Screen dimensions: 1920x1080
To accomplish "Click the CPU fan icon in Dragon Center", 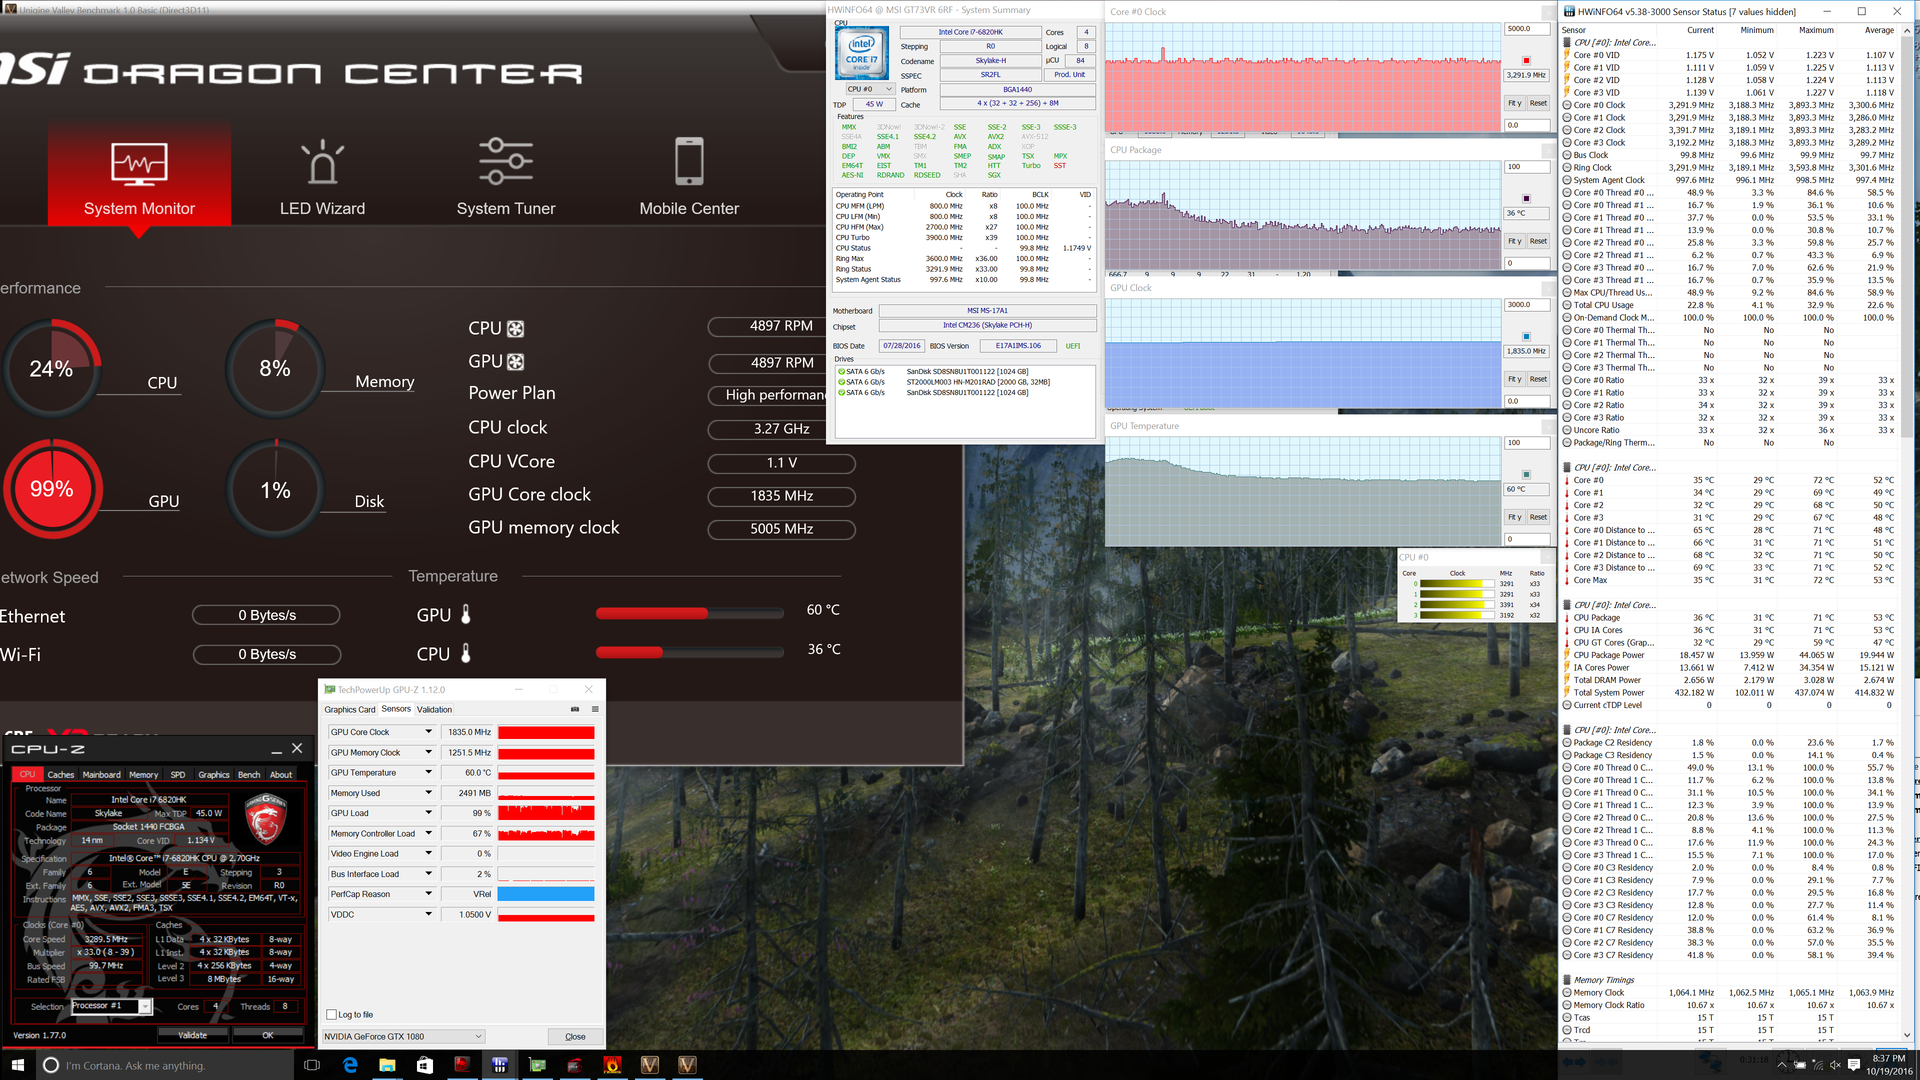I will tap(516, 328).
